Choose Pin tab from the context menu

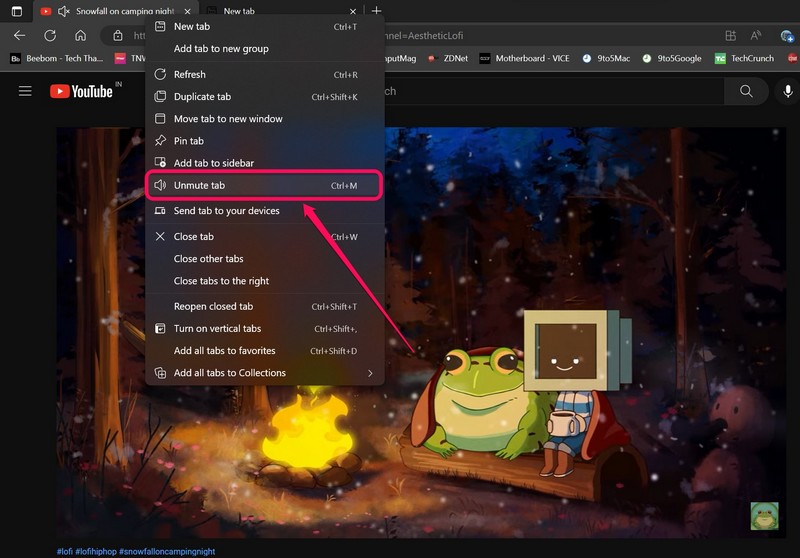[x=189, y=141]
